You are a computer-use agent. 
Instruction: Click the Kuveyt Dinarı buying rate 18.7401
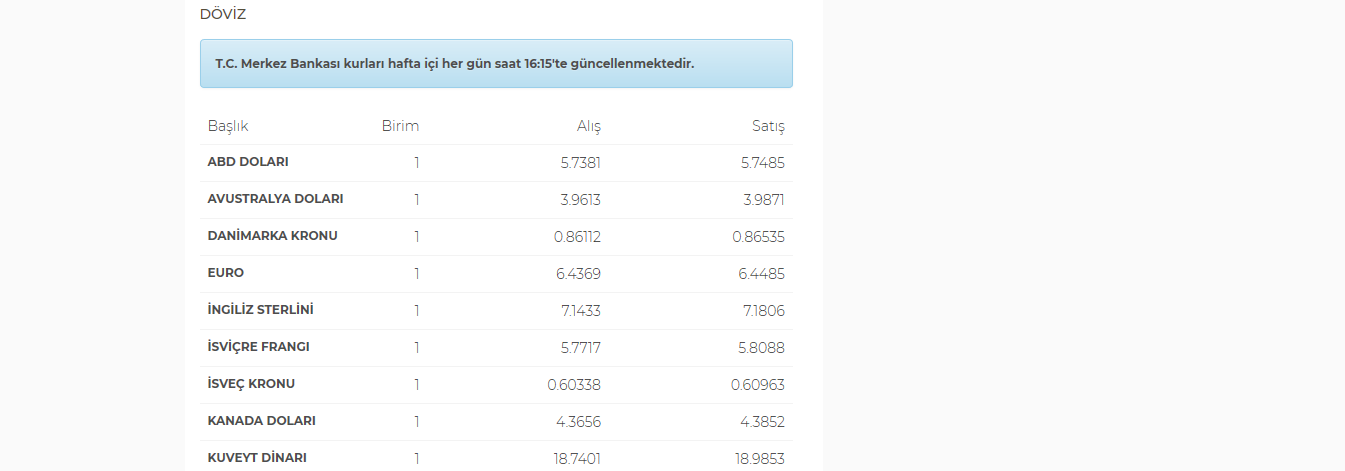pos(578,458)
